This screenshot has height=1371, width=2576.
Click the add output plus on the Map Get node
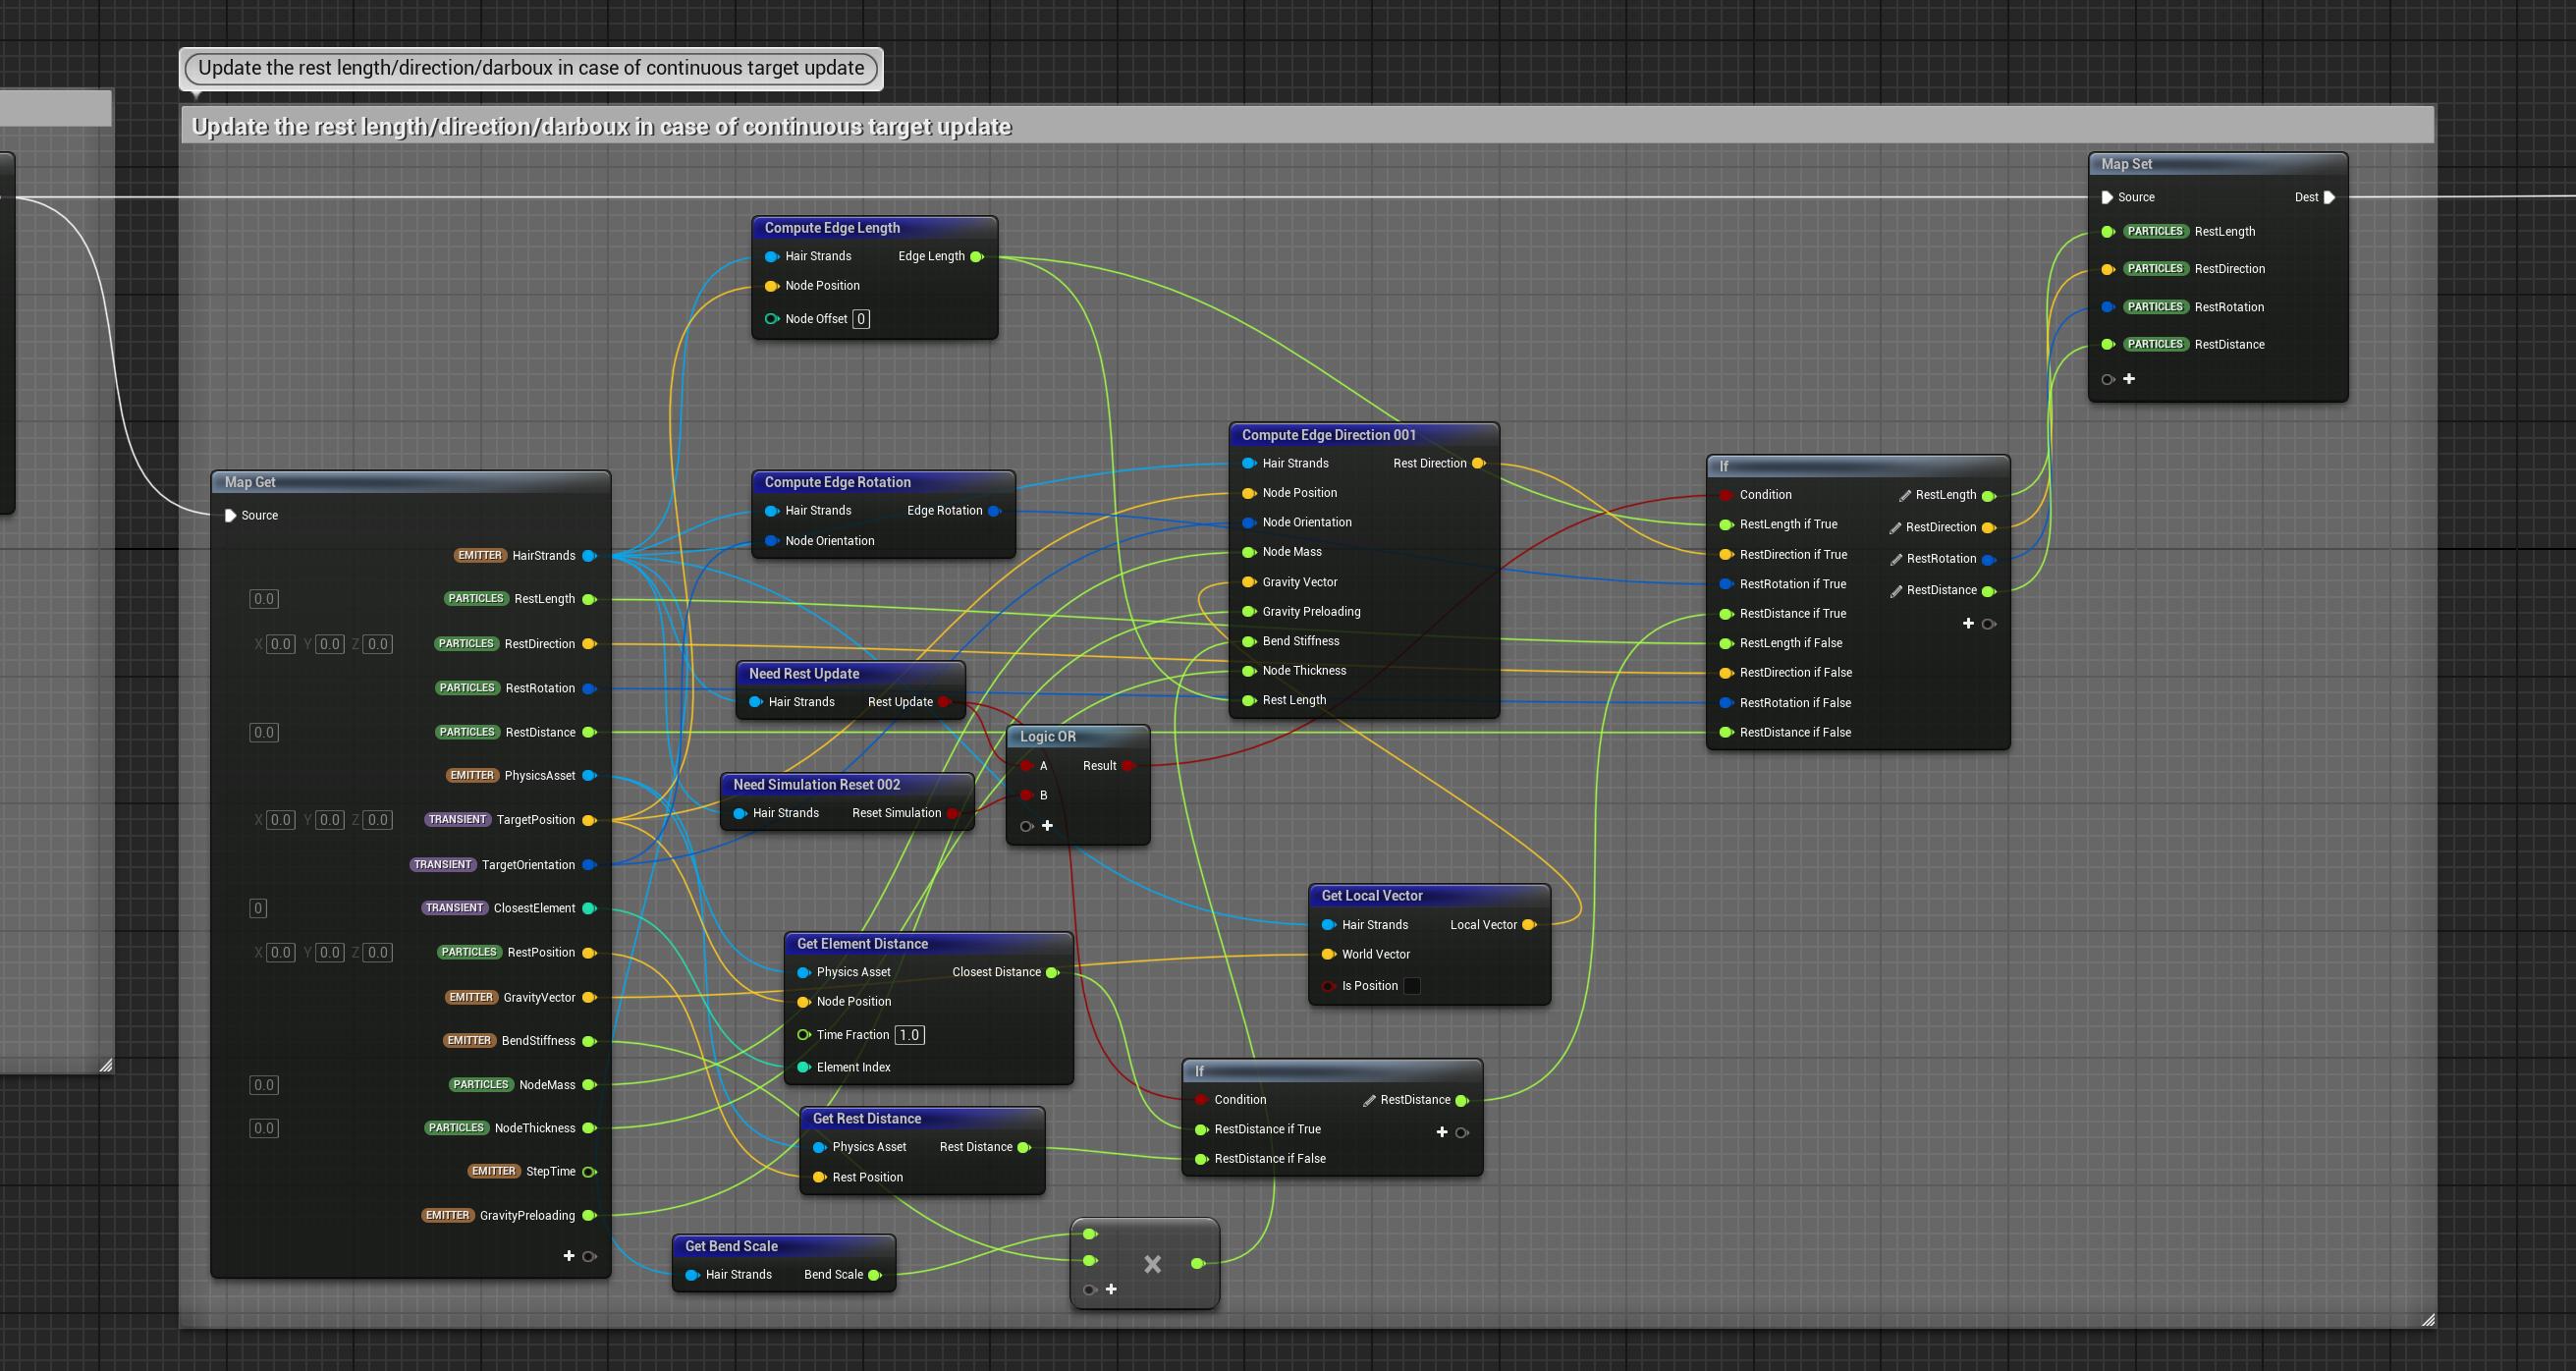pos(569,1256)
